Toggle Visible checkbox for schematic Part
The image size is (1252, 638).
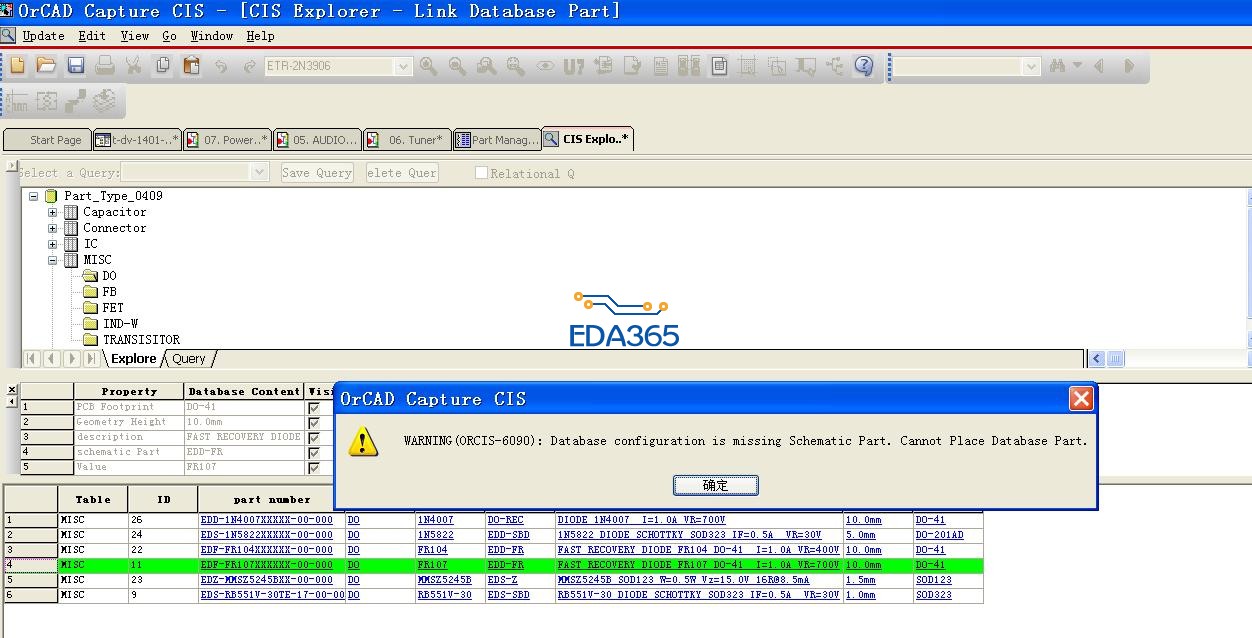tap(314, 453)
